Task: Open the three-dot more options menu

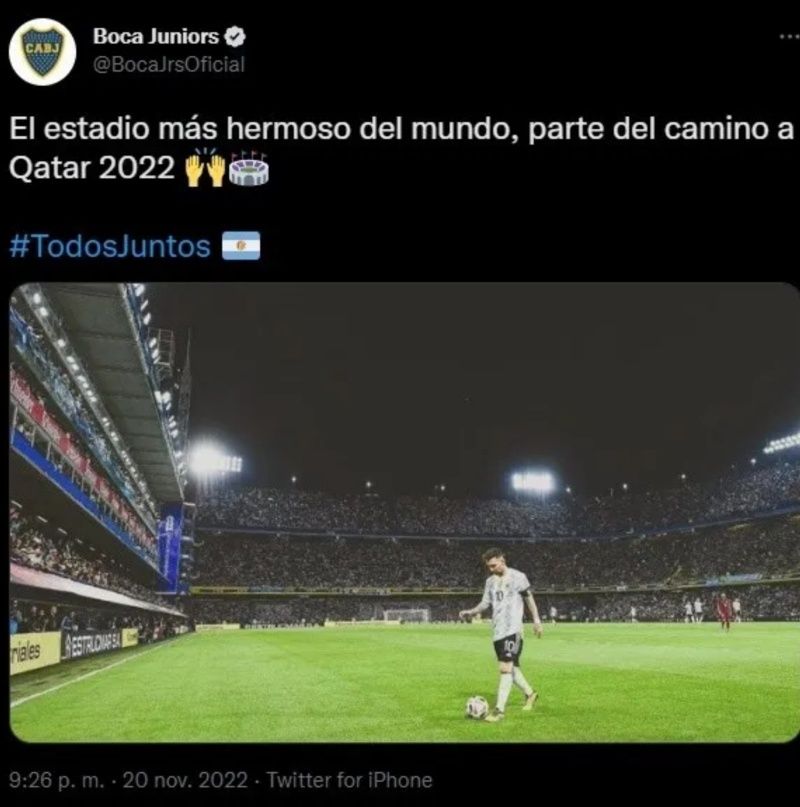Action: click(x=790, y=37)
